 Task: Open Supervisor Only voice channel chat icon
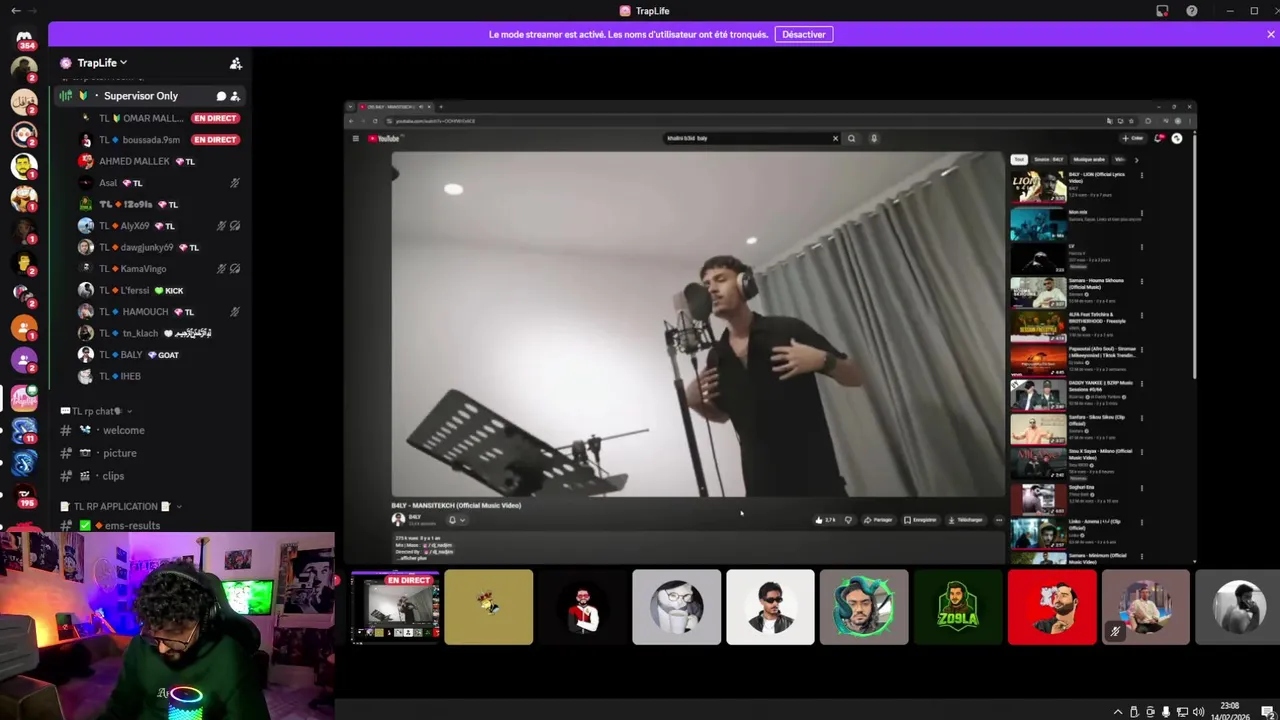click(221, 96)
